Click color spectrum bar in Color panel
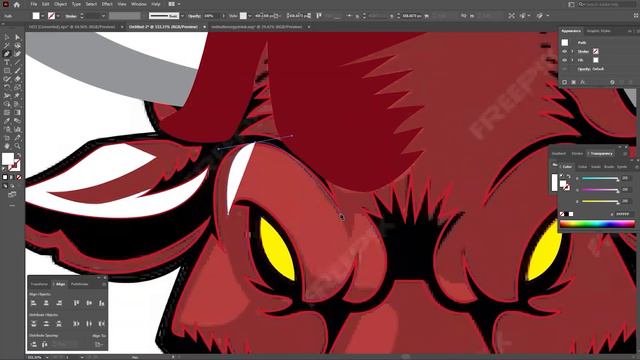The height and width of the screenshot is (360, 640). point(597,224)
